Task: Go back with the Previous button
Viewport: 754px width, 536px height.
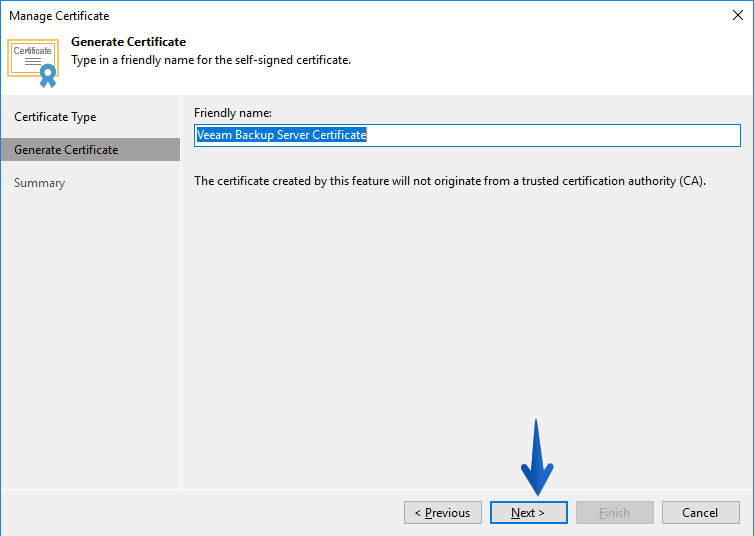Action: (x=442, y=512)
